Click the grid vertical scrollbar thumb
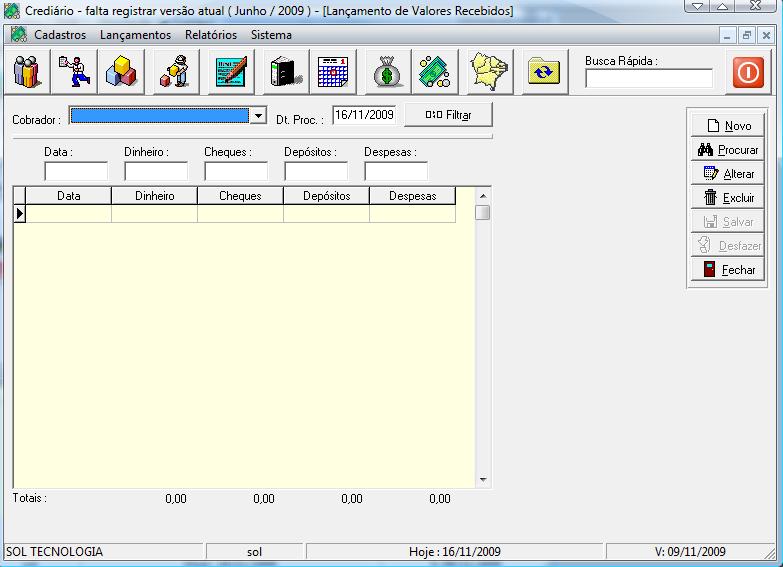Image resolution: width=783 pixels, height=567 pixels. coord(483,212)
